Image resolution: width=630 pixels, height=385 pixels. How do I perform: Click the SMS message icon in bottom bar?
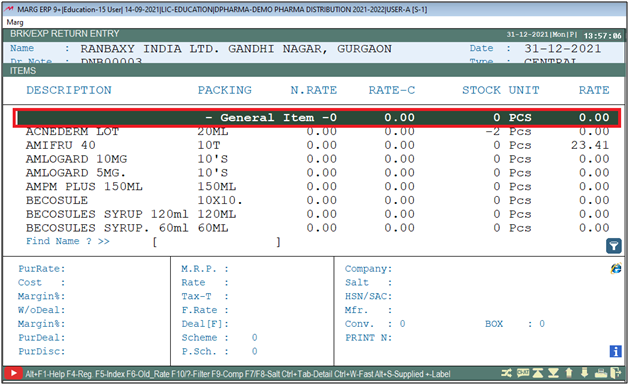(x=522, y=373)
